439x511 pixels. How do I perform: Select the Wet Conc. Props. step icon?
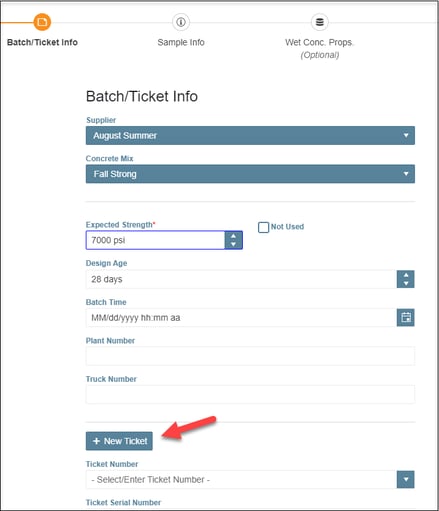click(x=320, y=22)
